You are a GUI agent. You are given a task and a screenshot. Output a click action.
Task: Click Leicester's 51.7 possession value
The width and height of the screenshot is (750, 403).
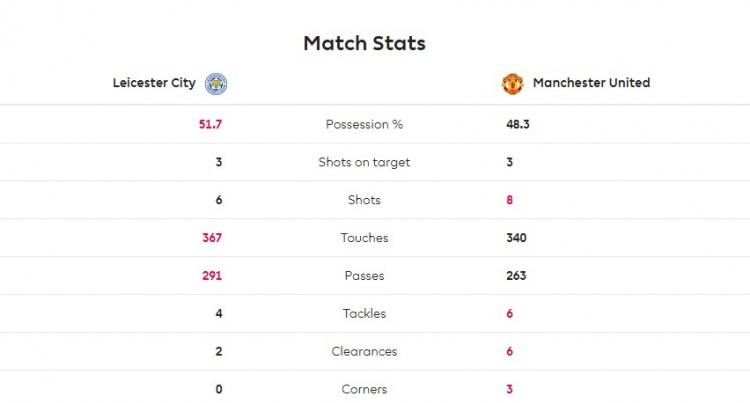pos(210,124)
